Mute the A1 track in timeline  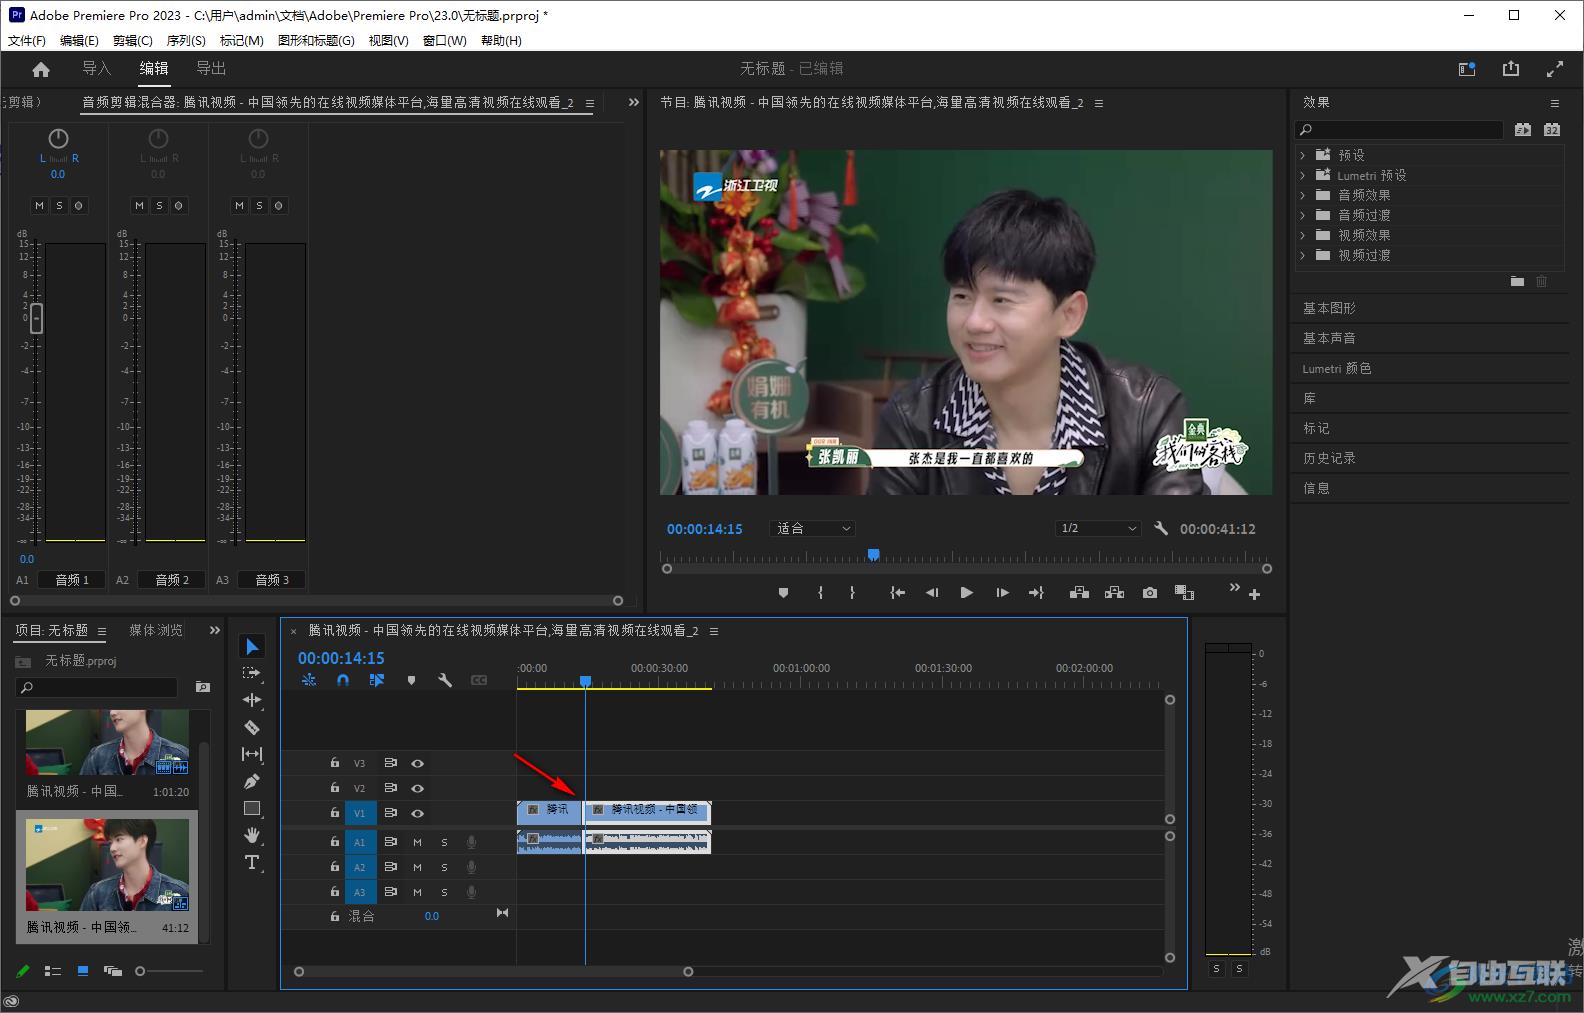point(417,842)
